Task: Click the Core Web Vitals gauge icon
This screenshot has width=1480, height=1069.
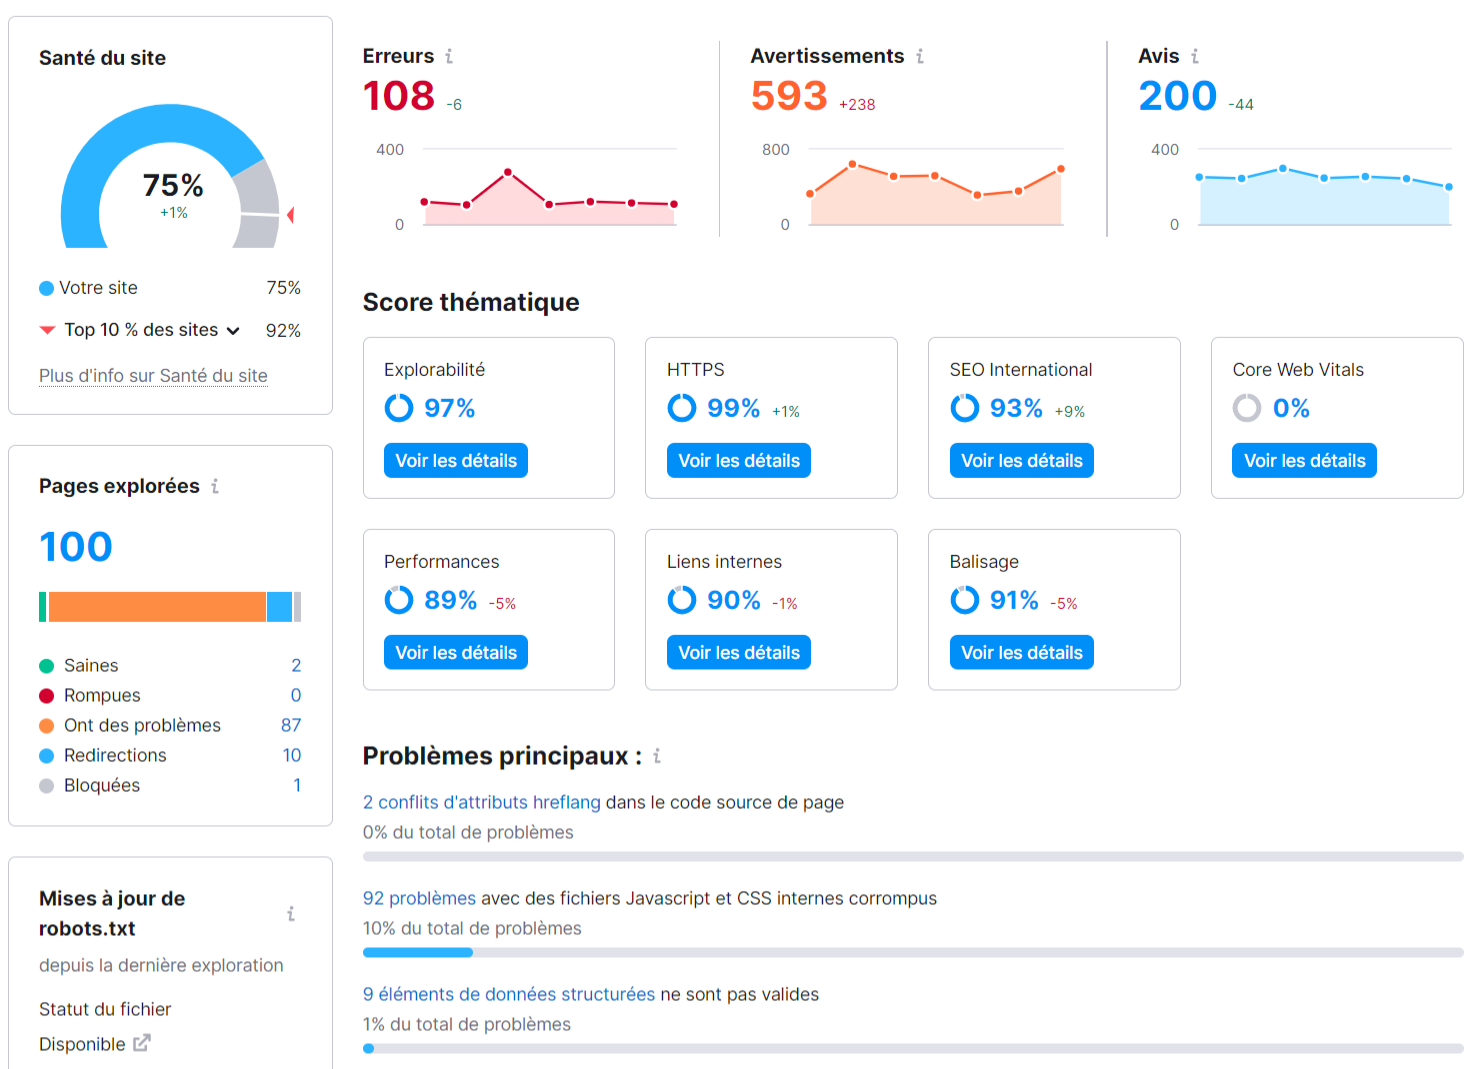Action: point(1247,408)
